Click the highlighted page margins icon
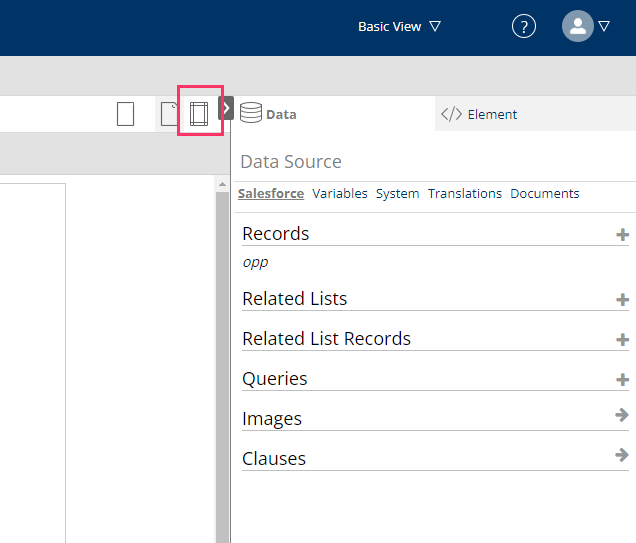636x543 pixels. click(x=199, y=113)
